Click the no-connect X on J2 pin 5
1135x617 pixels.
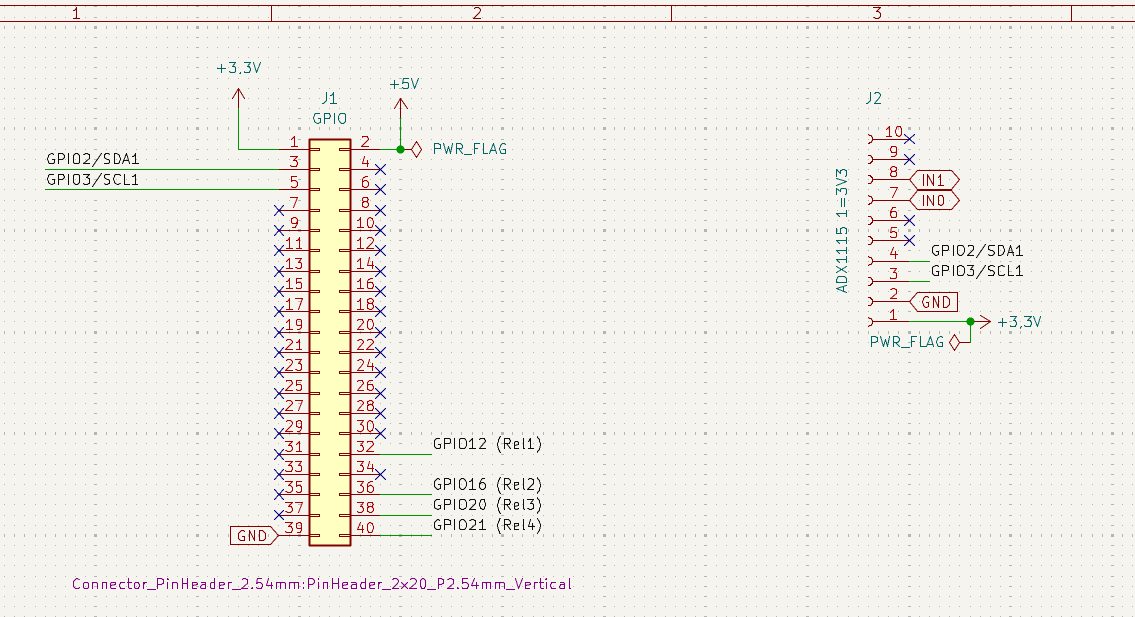(910, 240)
